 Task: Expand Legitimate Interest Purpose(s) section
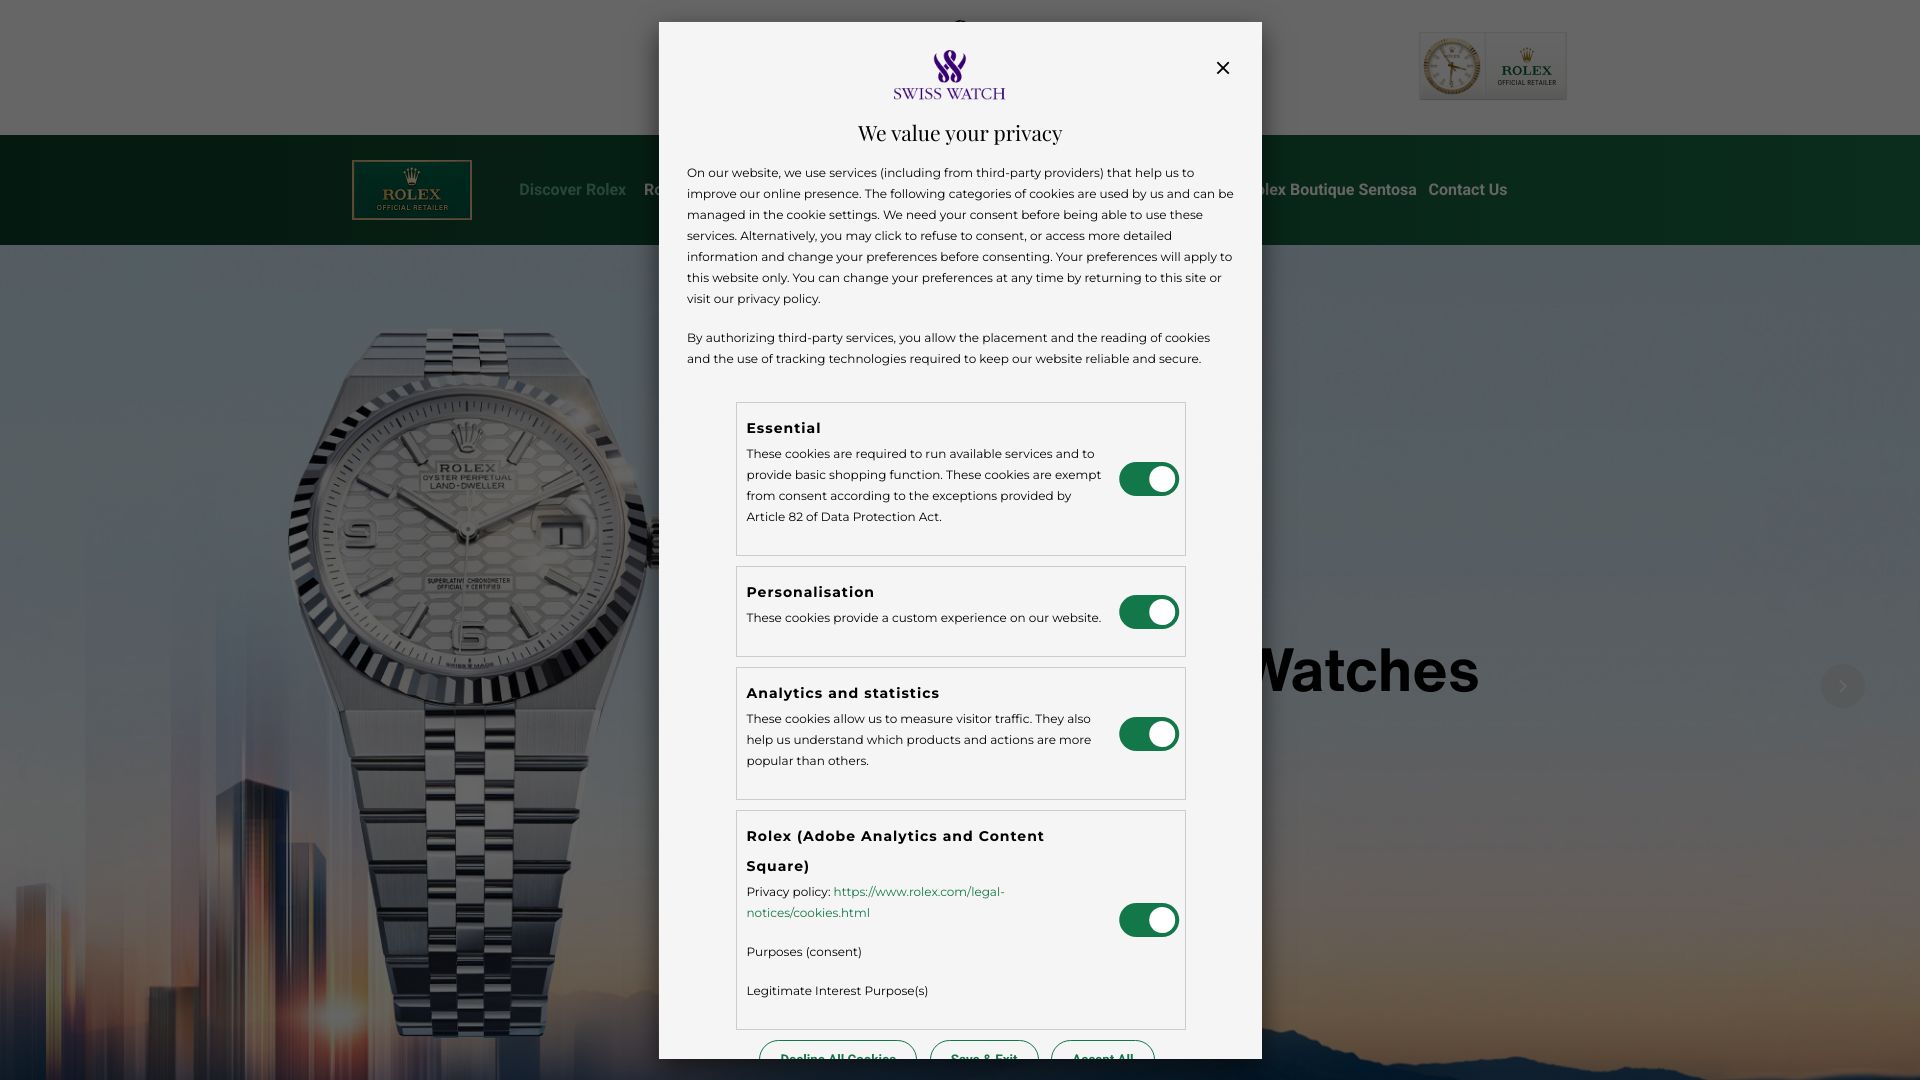(837, 991)
